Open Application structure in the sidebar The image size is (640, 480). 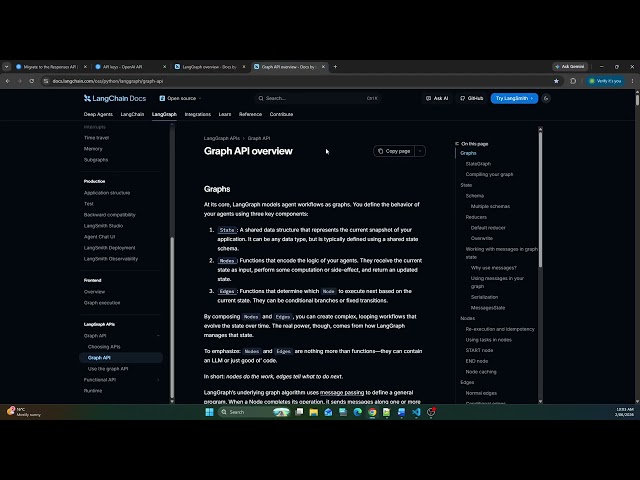click(x=107, y=193)
